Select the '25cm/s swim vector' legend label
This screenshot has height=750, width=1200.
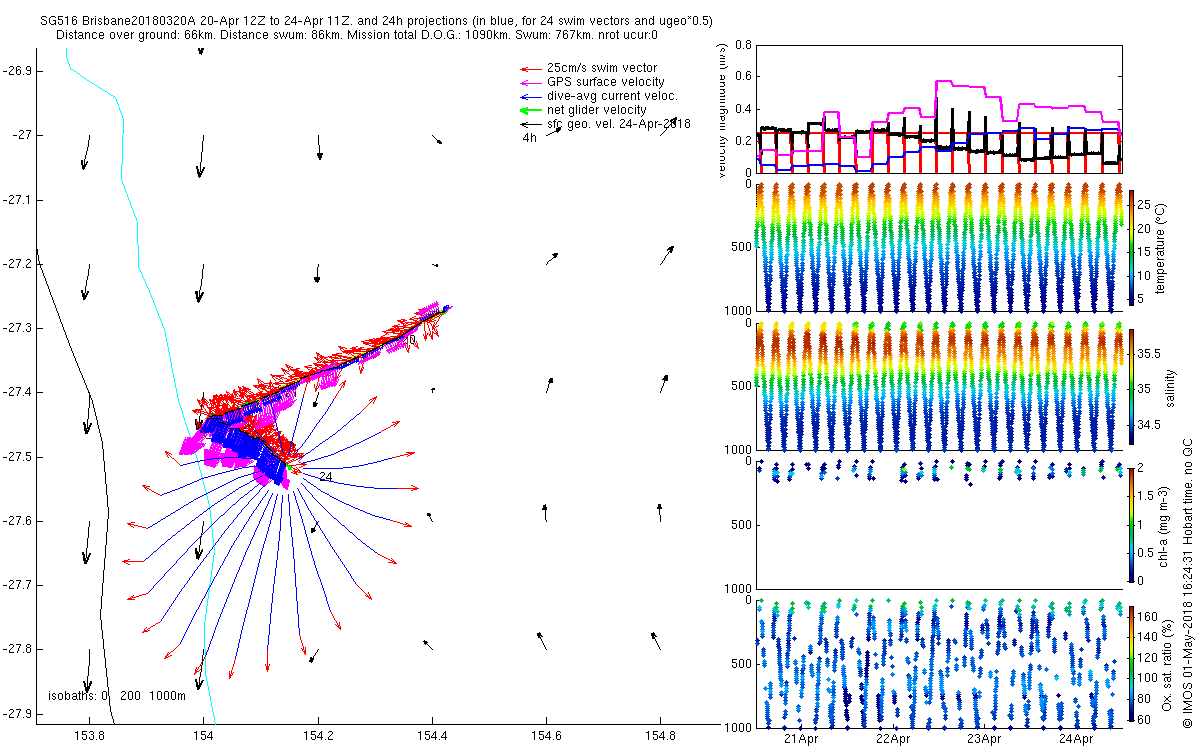(602, 68)
